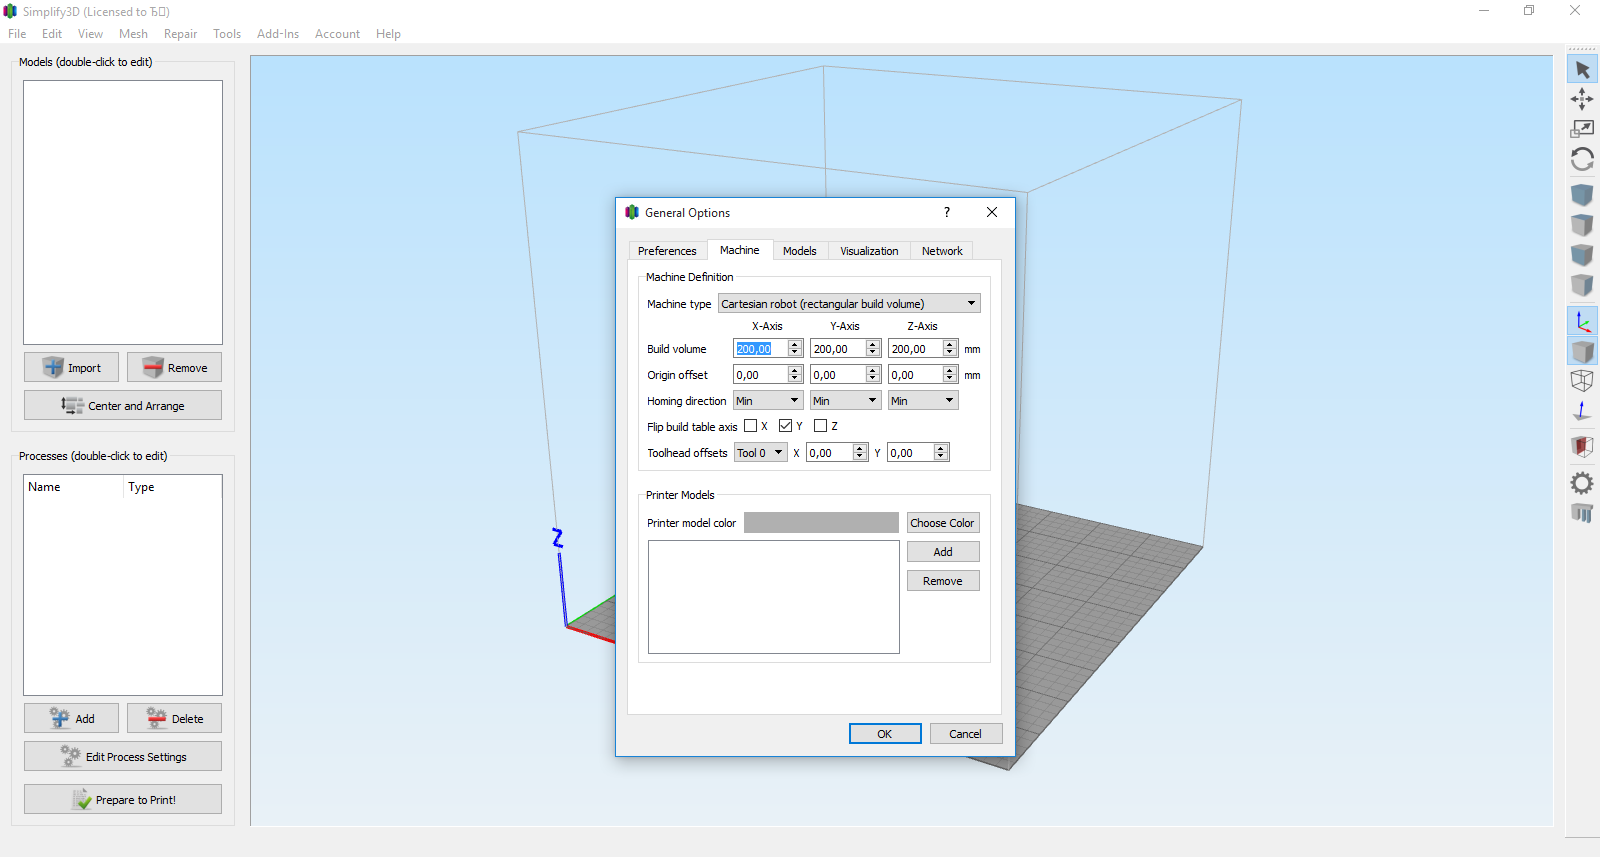Click Import model button
1600x857 pixels.
(x=71, y=367)
